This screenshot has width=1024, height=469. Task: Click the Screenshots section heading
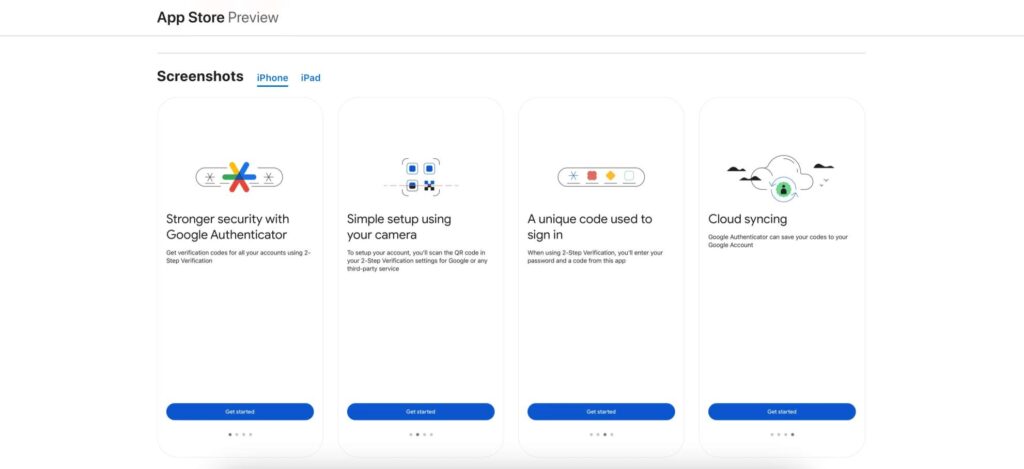click(200, 76)
